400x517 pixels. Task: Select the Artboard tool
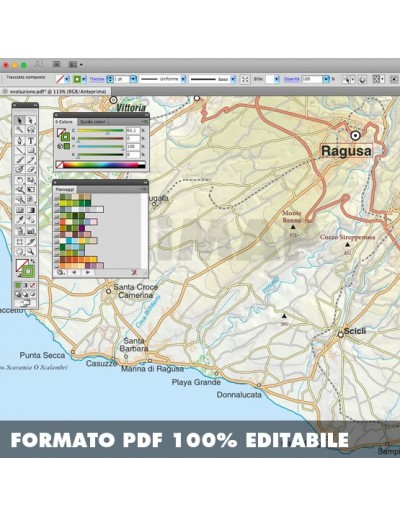[x=20, y=241]
